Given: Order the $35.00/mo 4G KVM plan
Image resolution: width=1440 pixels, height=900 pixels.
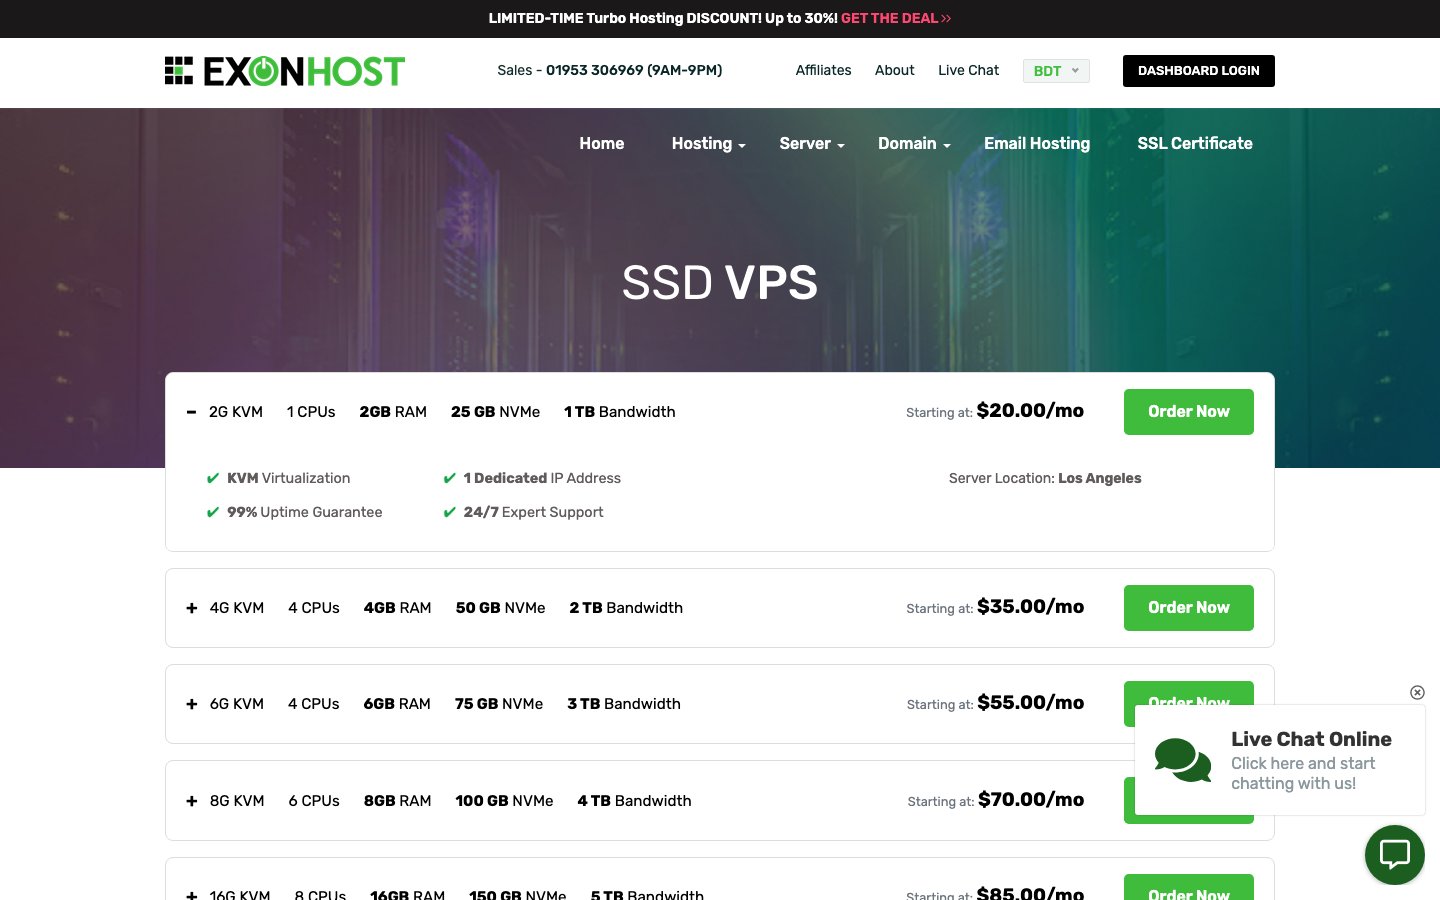Looking at the screenshot, I should tap(1188, 608).
